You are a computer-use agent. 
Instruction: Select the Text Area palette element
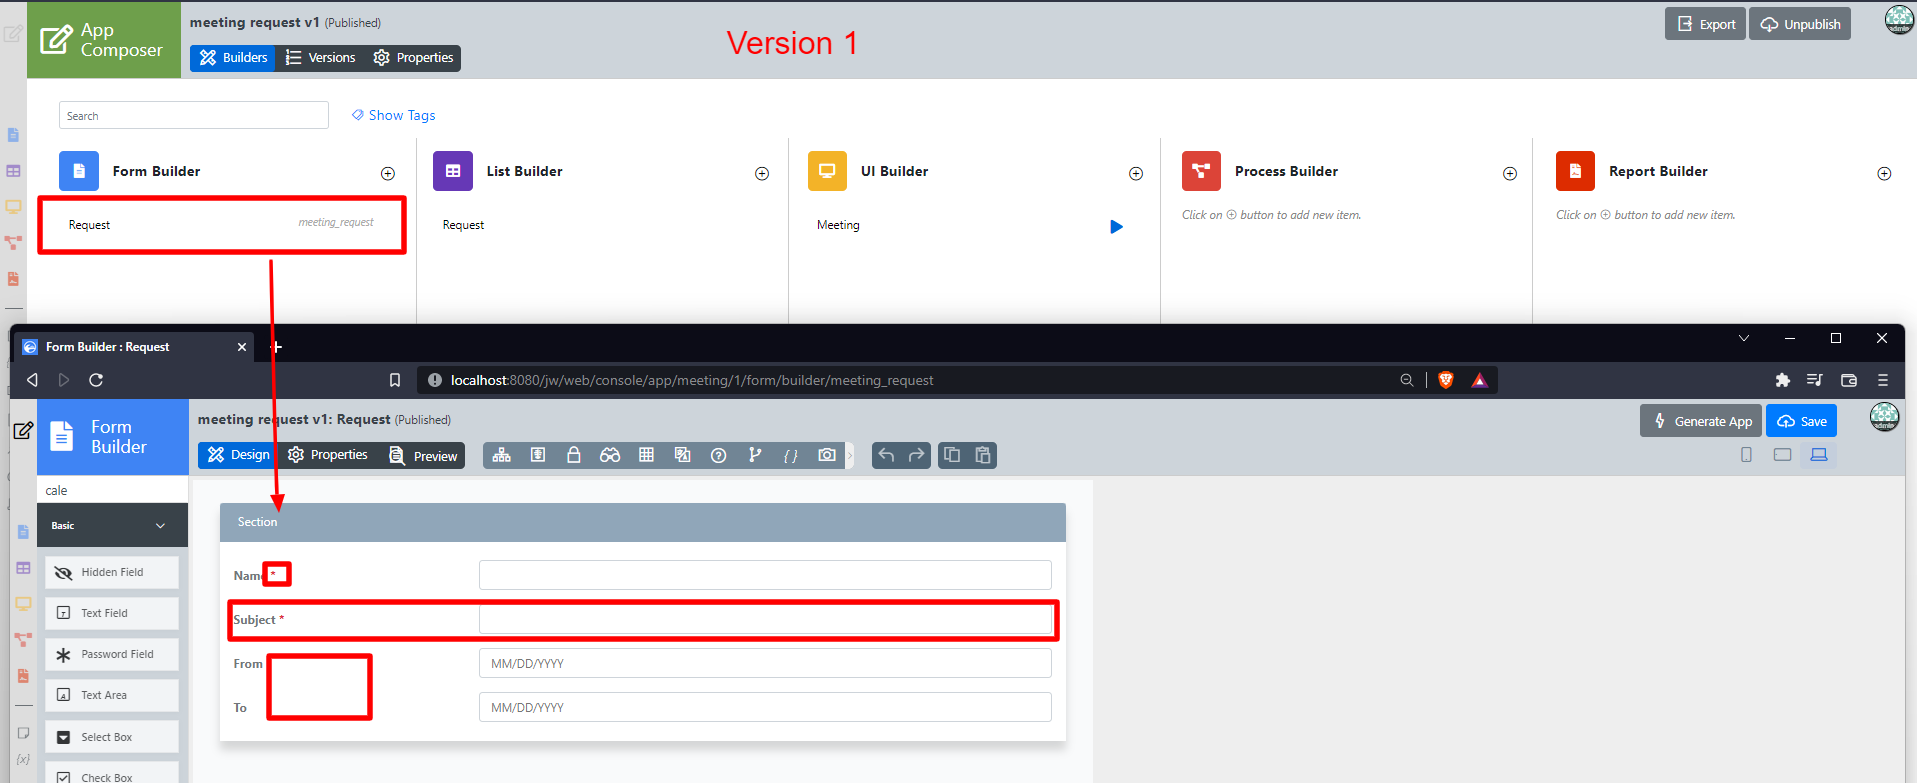click(112, 695)
